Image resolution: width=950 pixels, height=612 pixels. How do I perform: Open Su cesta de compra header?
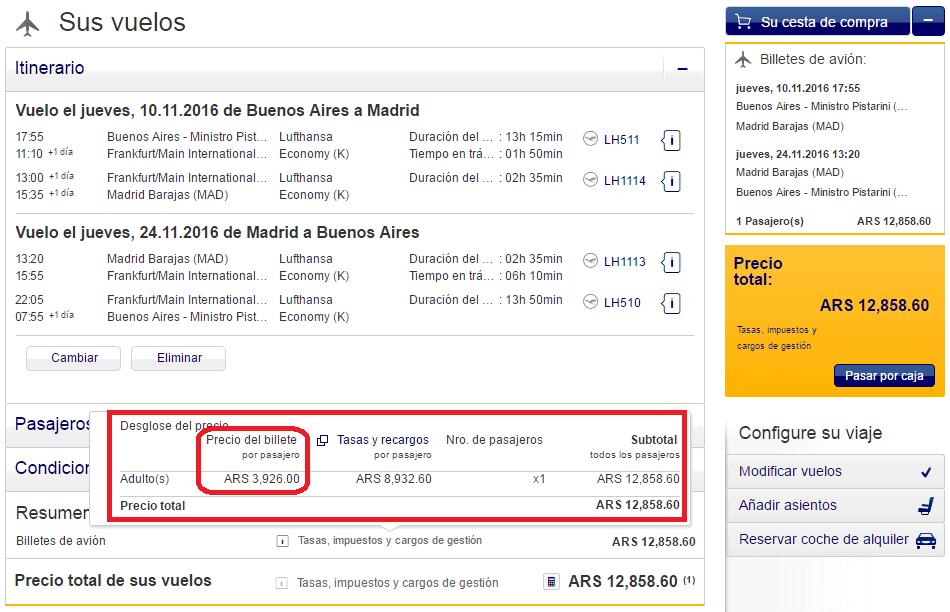click(818, 21)
